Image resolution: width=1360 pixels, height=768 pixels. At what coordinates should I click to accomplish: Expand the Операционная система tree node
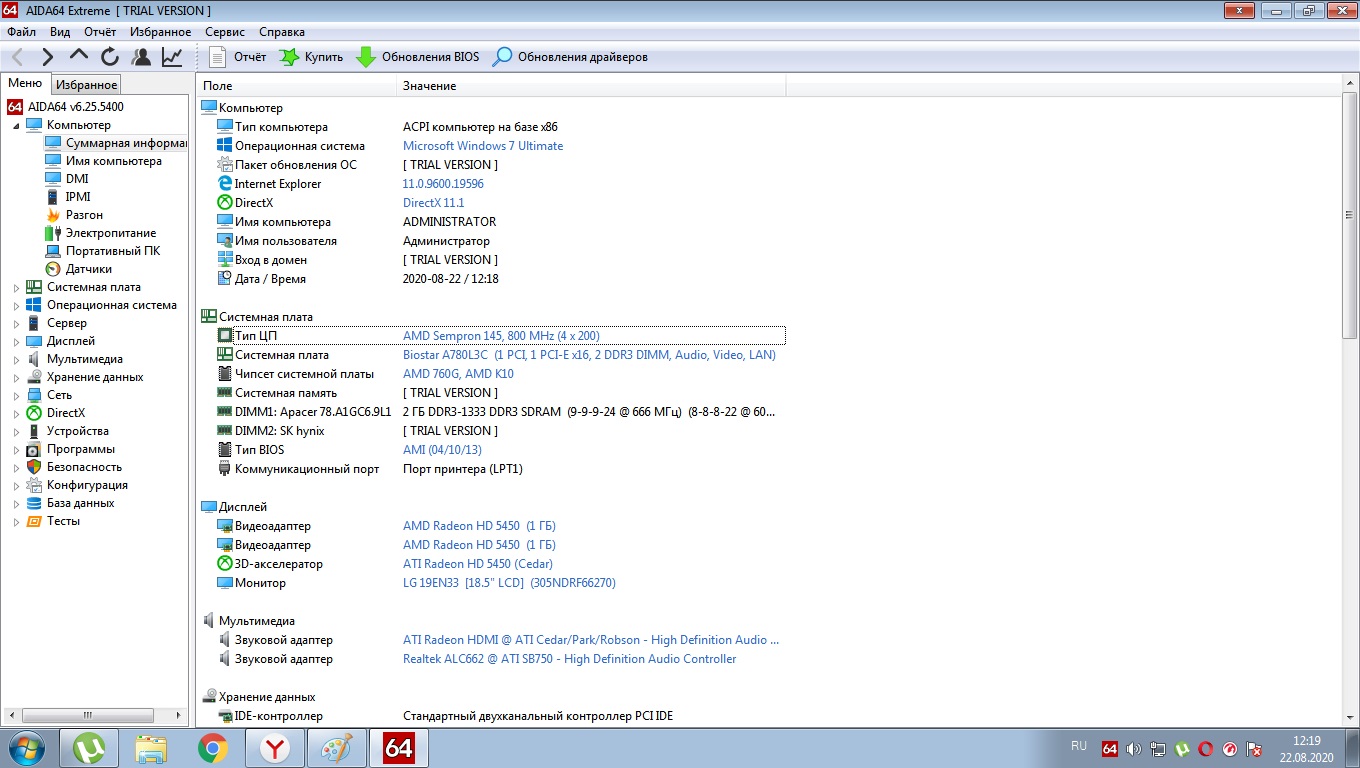(16, 305)
